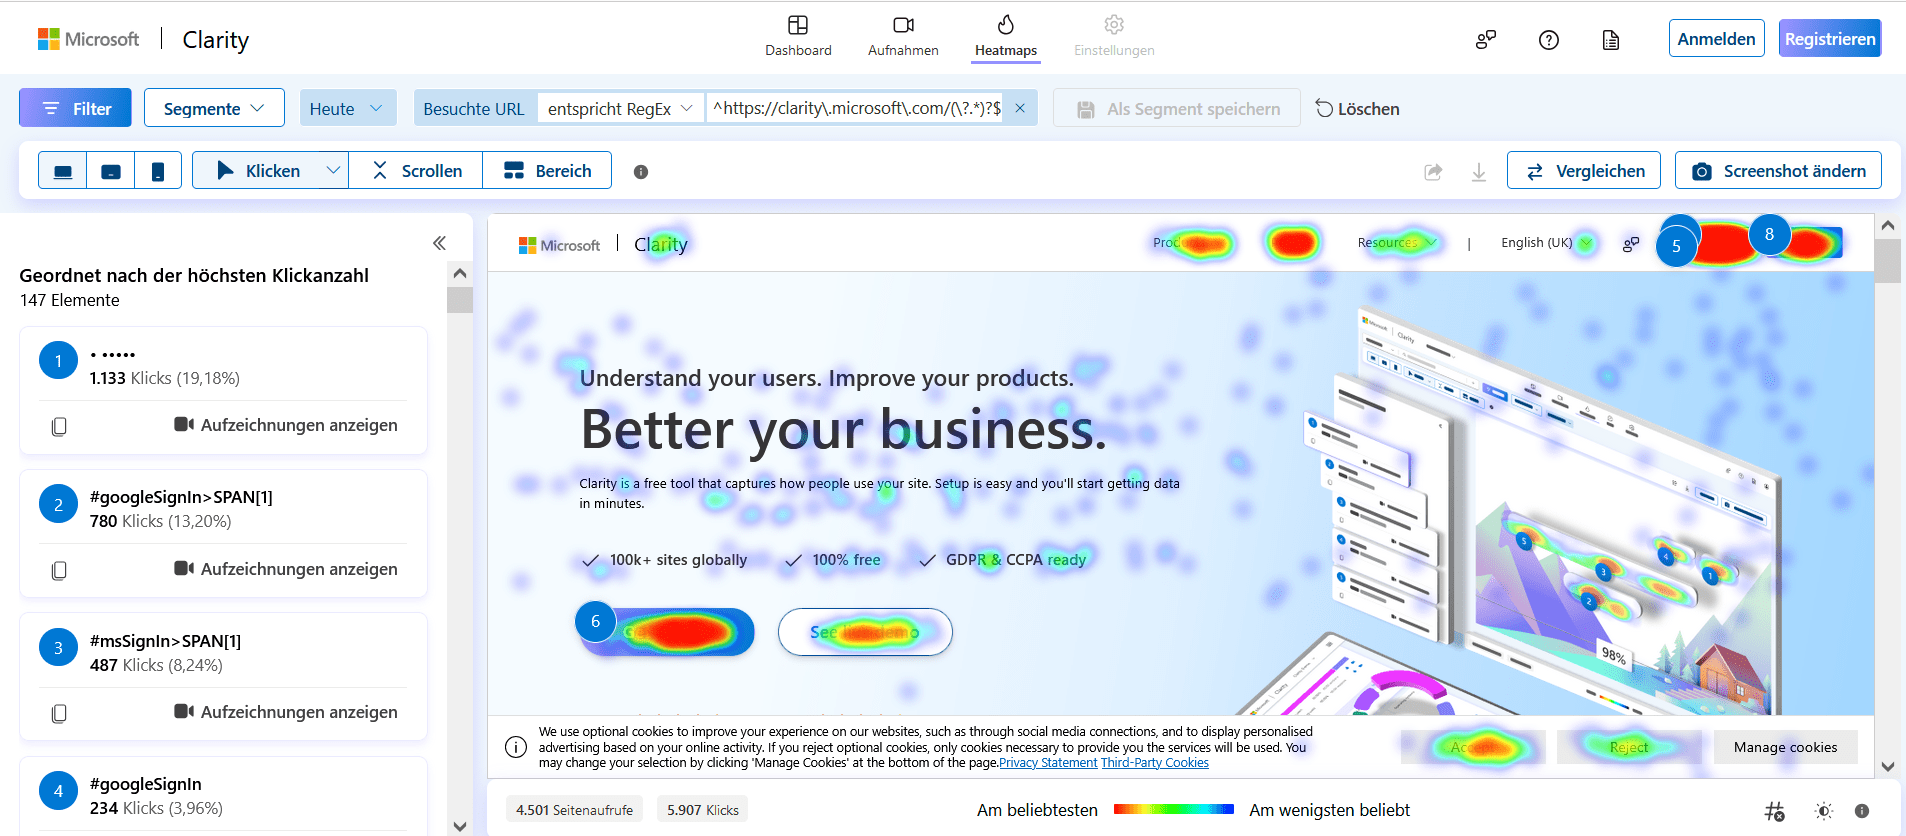Click Als Segment speichern
The height and width of the screenshot is (836, 1906).
coord(1176,108)
